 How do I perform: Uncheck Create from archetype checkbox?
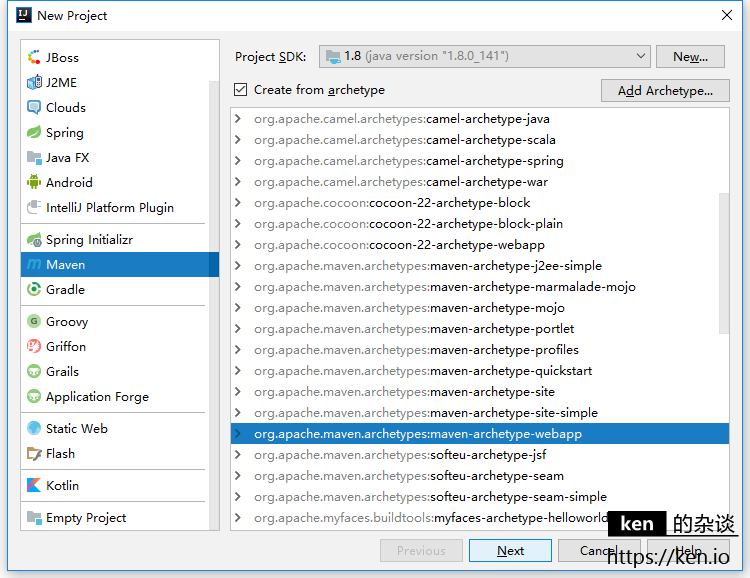(241, 89)
